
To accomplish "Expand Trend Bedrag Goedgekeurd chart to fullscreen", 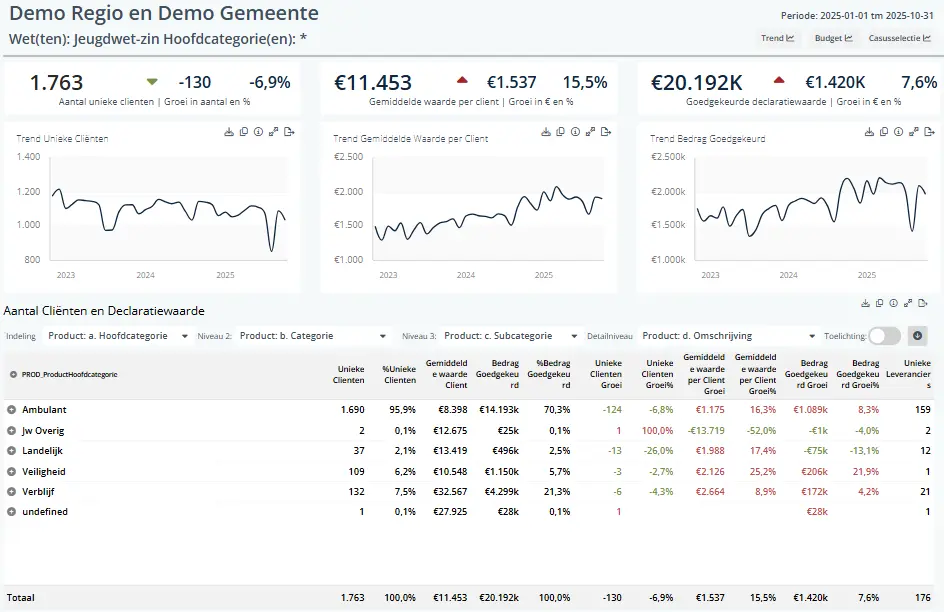I will [907, 132].
